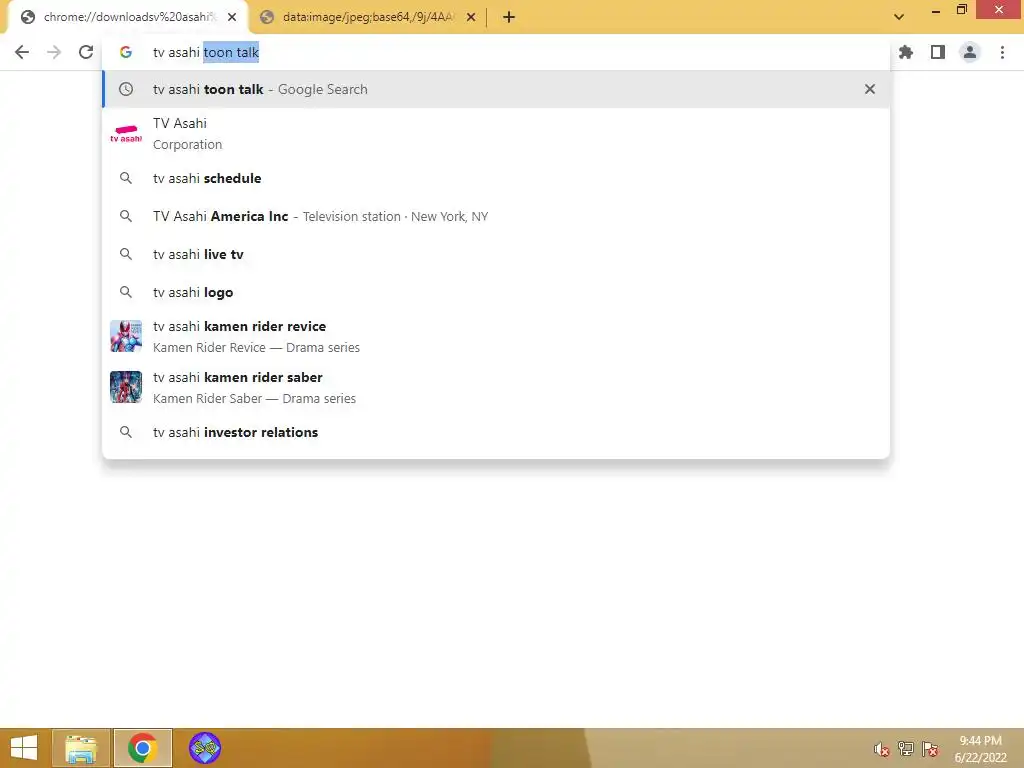This screenshot has width=1024, height=768.
Task: Open the purple app on the taskbar
Action: point(205,748)
